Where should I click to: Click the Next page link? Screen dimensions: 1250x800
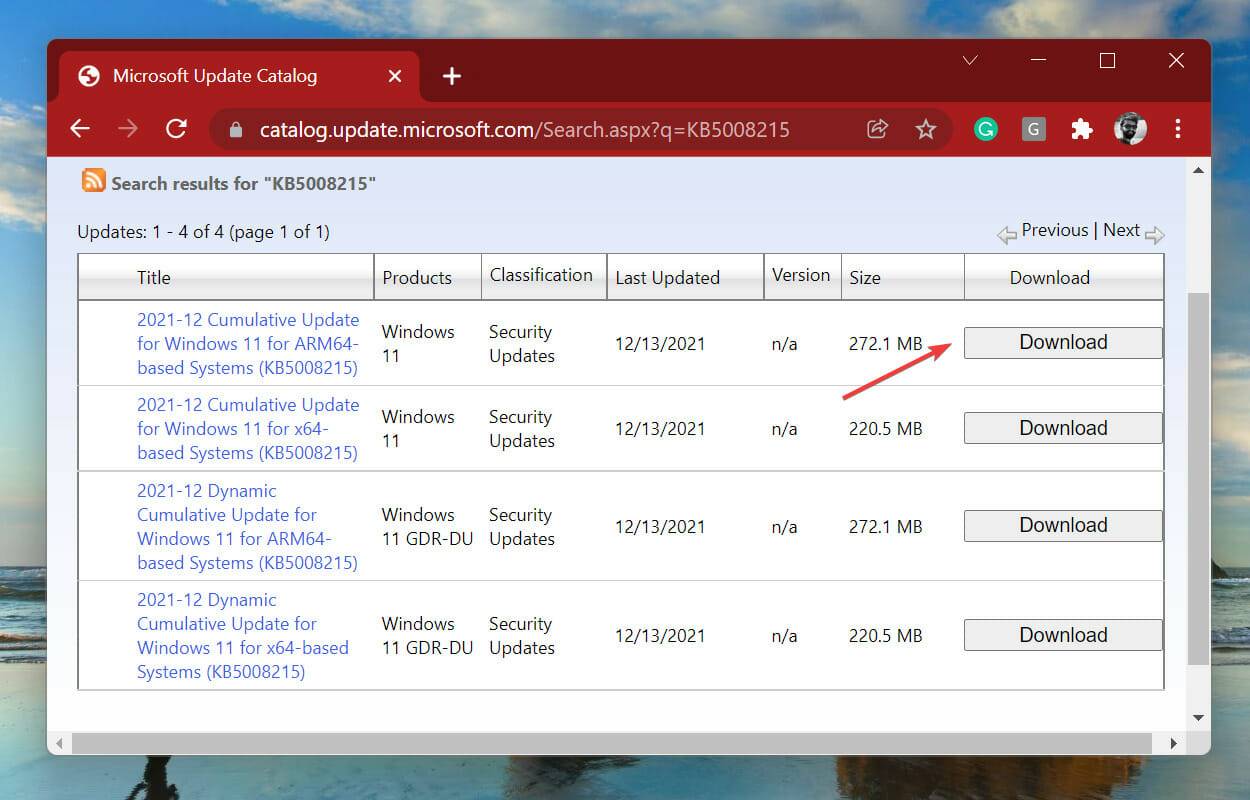tap(1122, 230)
